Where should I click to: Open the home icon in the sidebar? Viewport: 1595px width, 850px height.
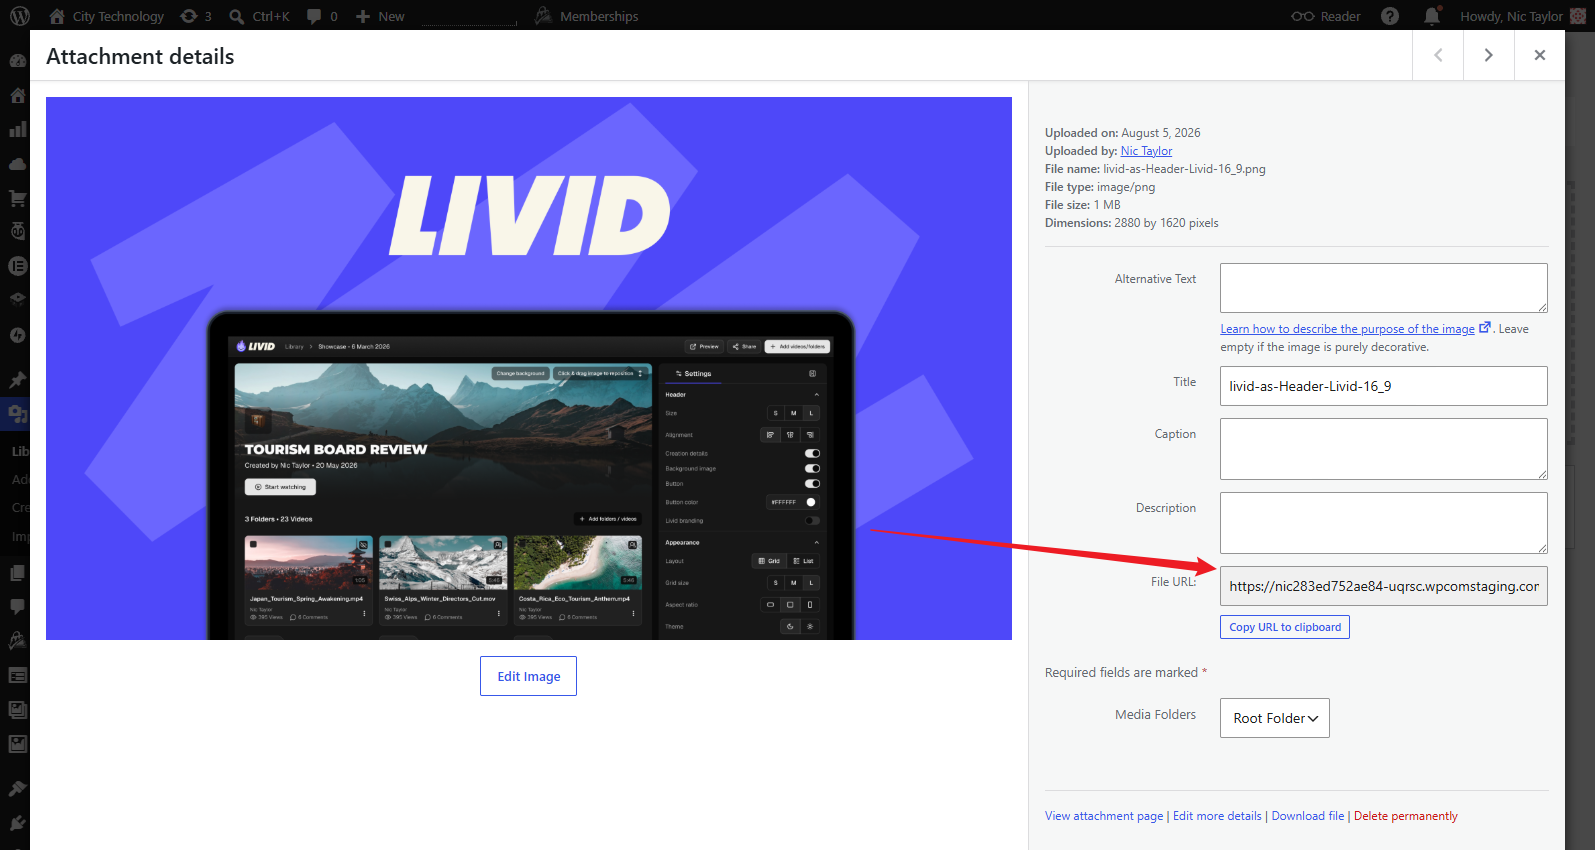click(17, 95)
